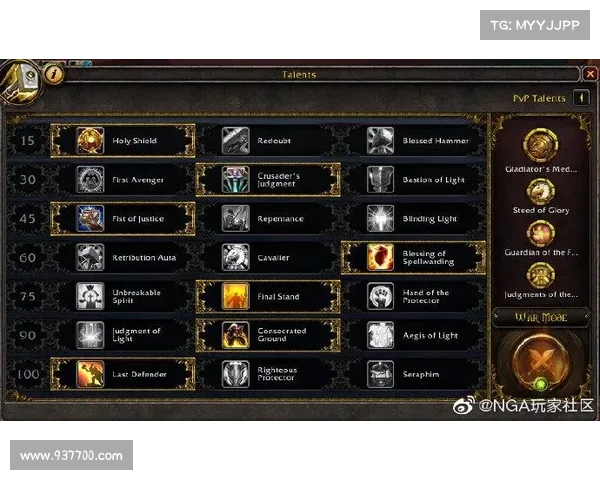The image size is (600, 480).
Task: Select the Bastion of Light icon
Action: coord(380,180)
